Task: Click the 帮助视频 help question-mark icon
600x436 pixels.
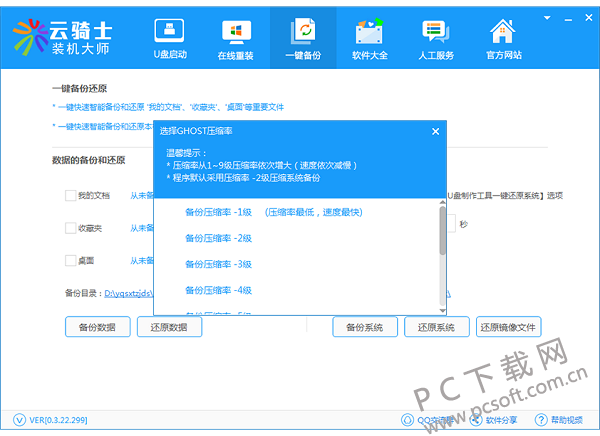Action: click(x=541, y=420)
